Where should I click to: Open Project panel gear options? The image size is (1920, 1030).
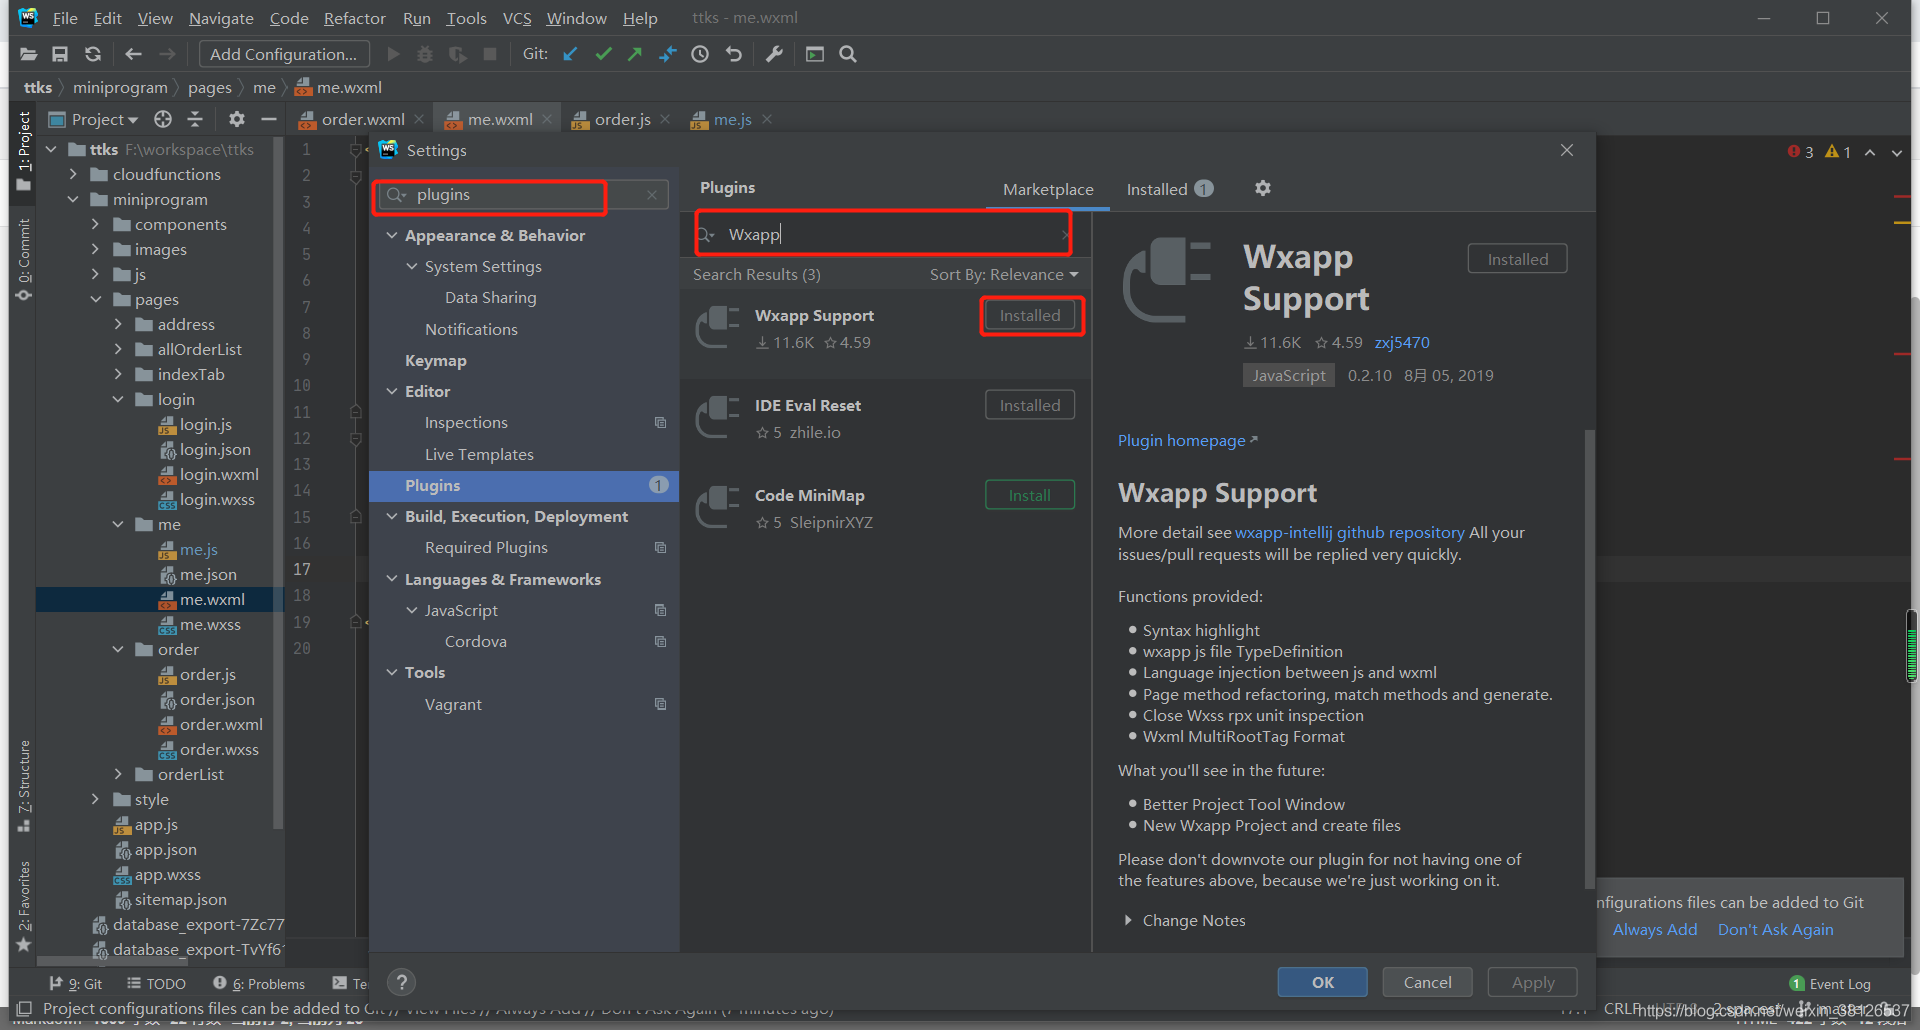point(236,119)
